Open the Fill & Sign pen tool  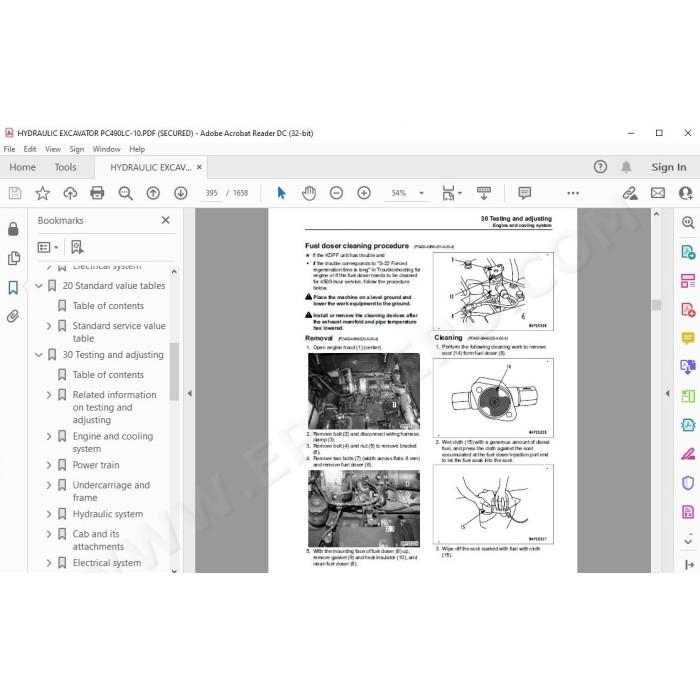pyautogui.click(x=688, y=454)
